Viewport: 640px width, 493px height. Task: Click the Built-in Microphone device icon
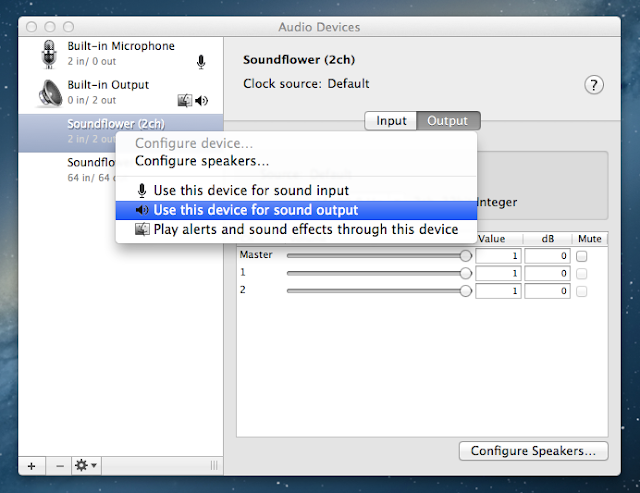49,54
